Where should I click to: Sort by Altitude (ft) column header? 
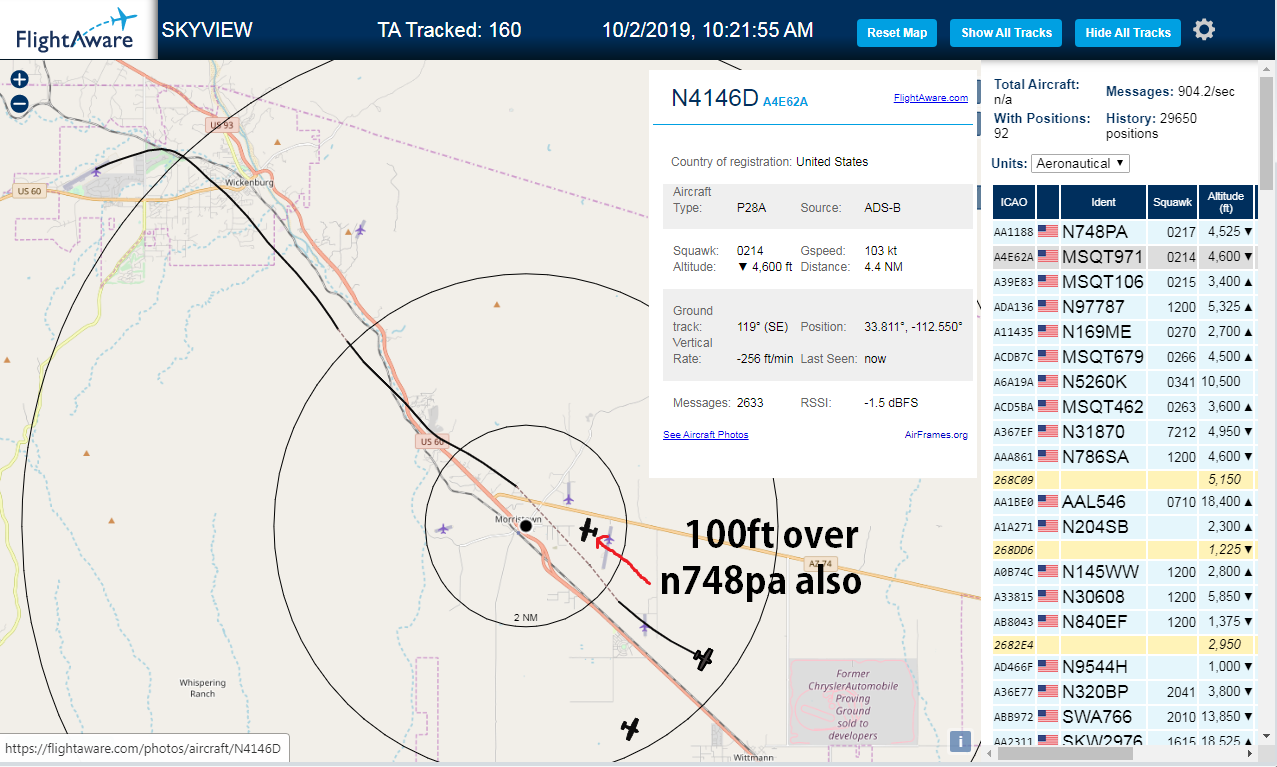(1227, 202)
